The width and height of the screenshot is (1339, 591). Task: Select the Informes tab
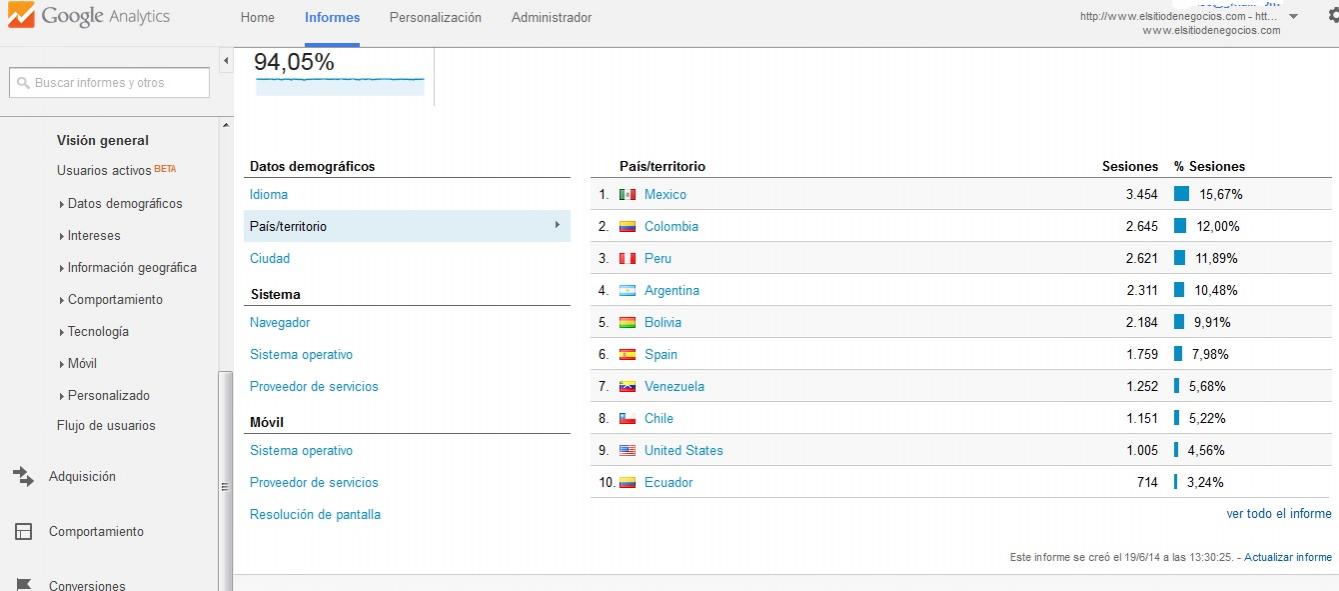(x=332, y=18)
